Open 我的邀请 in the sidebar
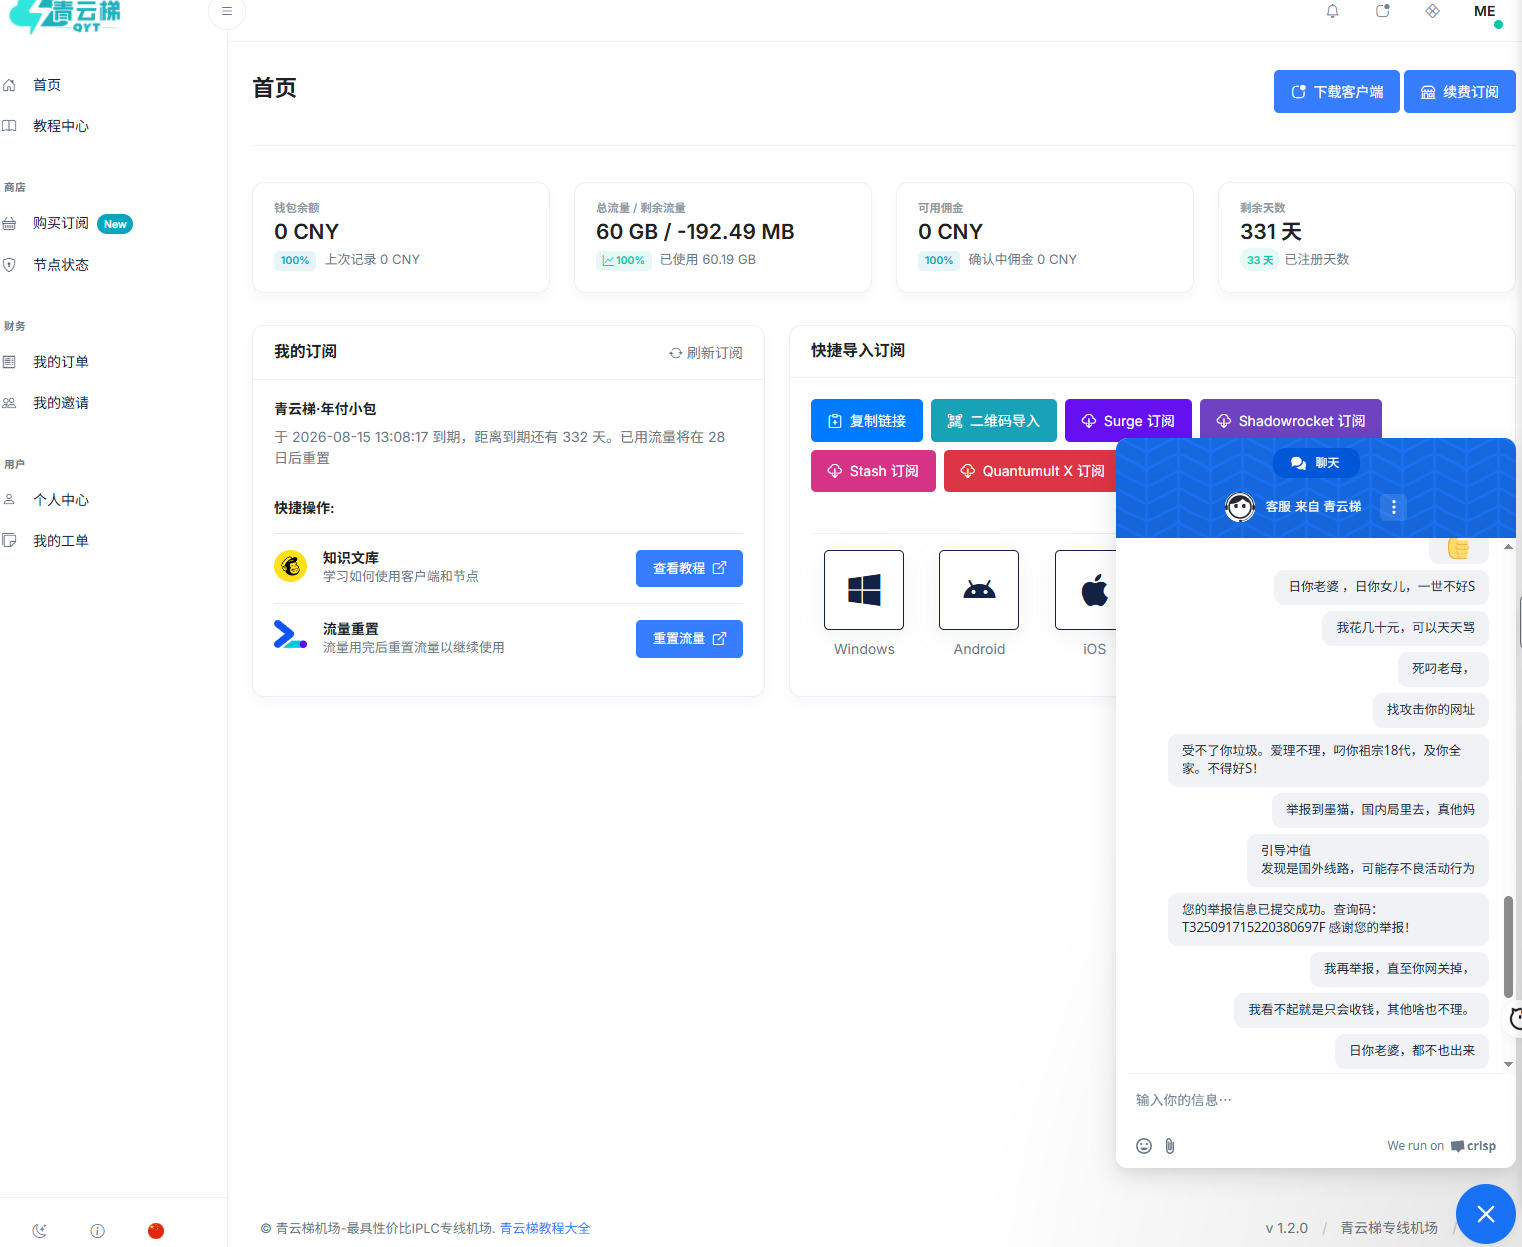The height and width of the screenshot is (1247, 1522). (x=61, y=403)
